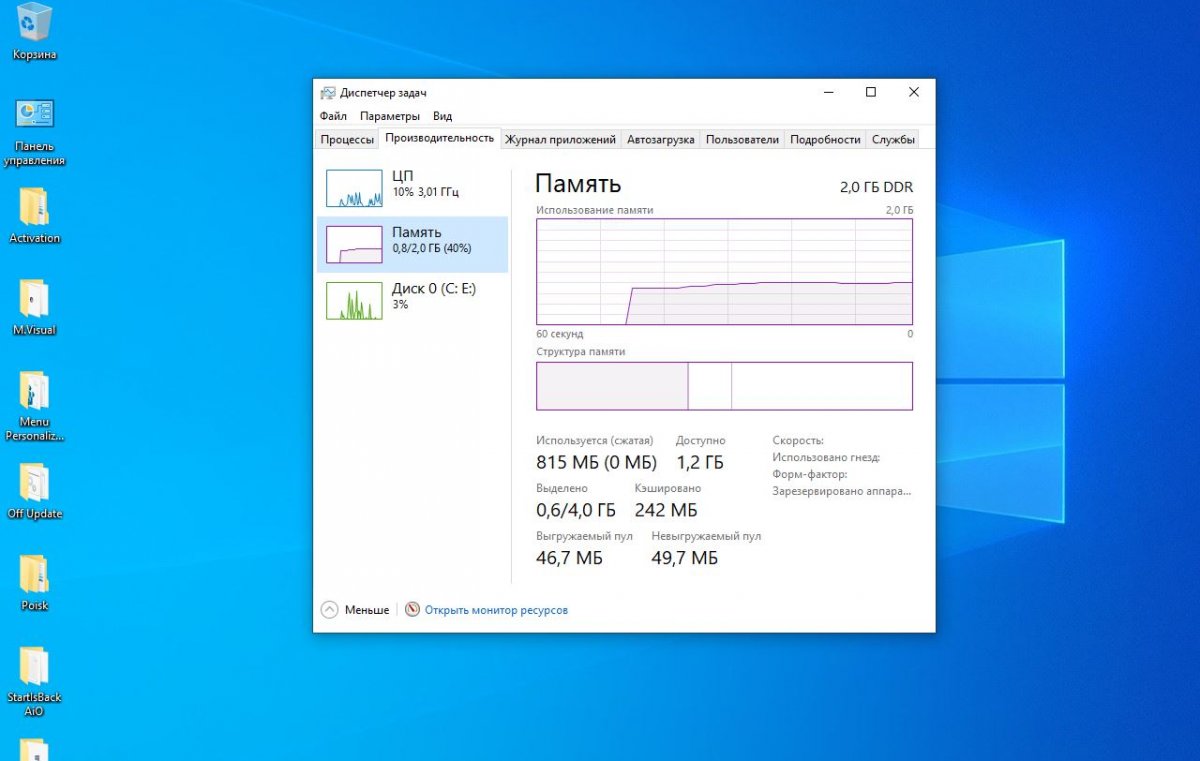Click the 242 МБ cached value
This screenshot has height=761, width=1200.
click(666, 510)
